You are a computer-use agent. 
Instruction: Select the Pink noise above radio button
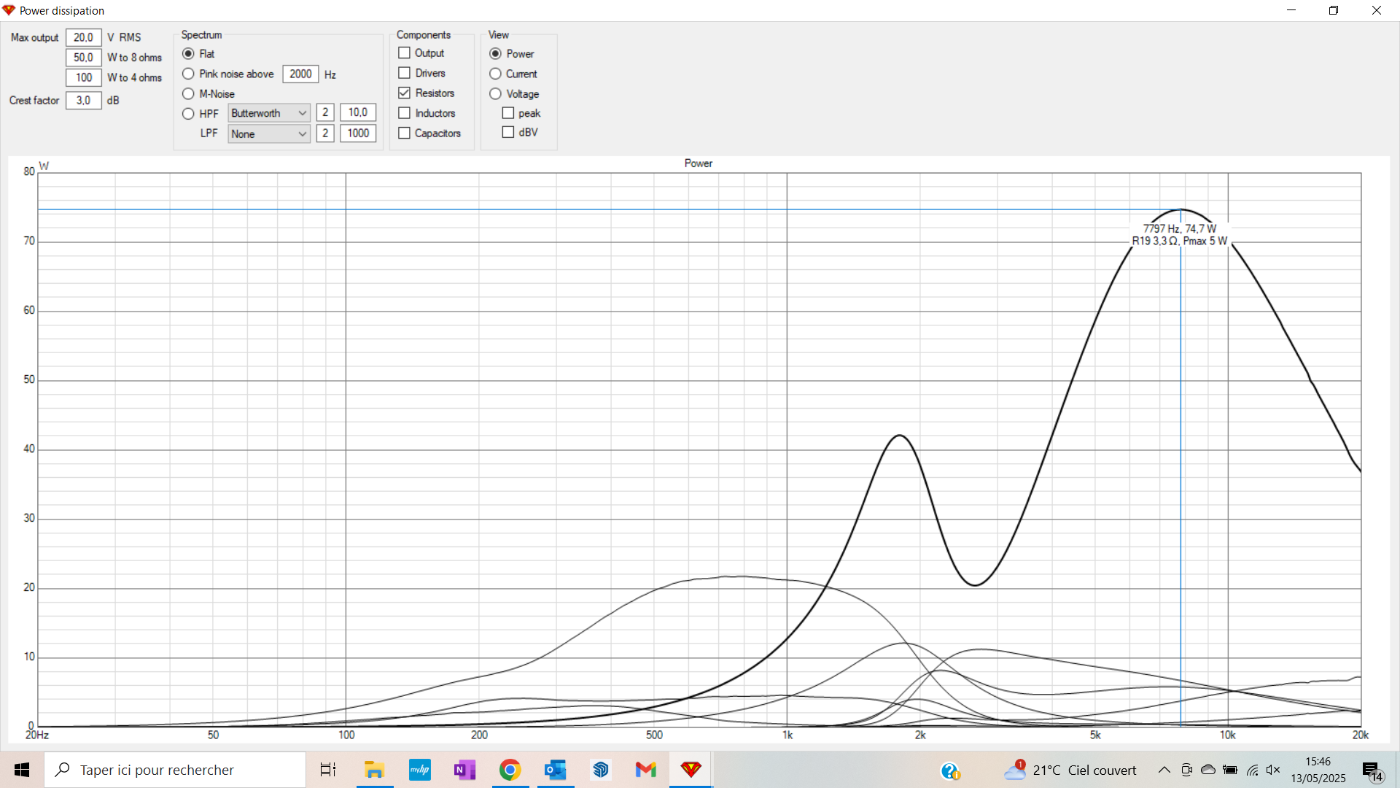coord(188,74)
